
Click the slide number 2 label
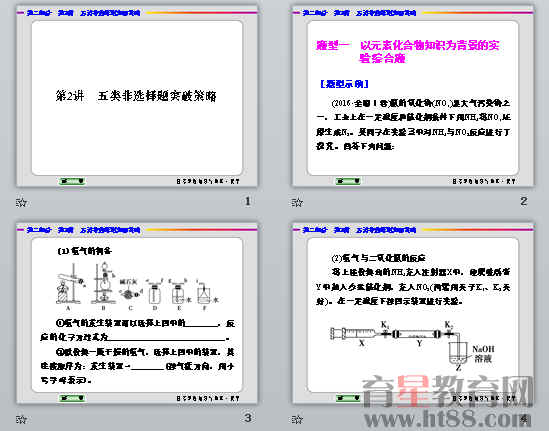tap(523, 201)
